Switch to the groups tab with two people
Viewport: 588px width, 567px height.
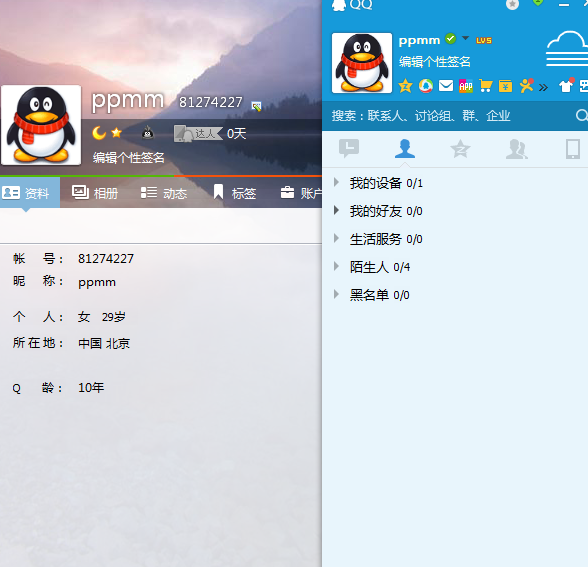[517, 149]
